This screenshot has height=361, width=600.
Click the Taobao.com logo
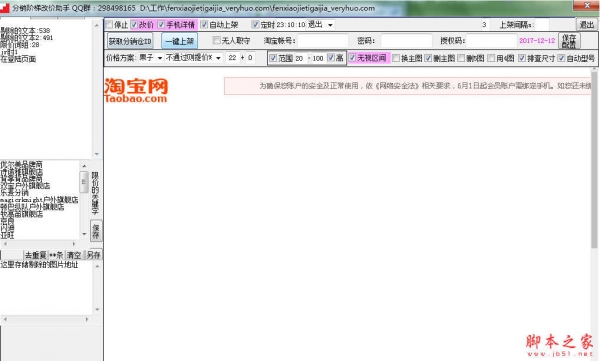click(x=136, y=91)
